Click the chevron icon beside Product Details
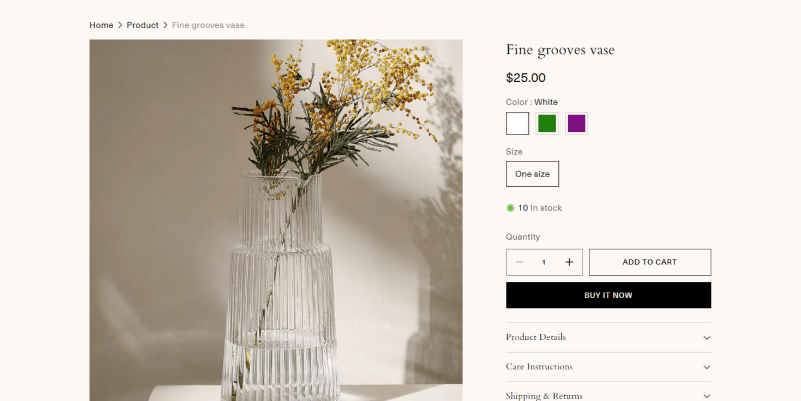 pyautogui.click(x=706, y=338)
